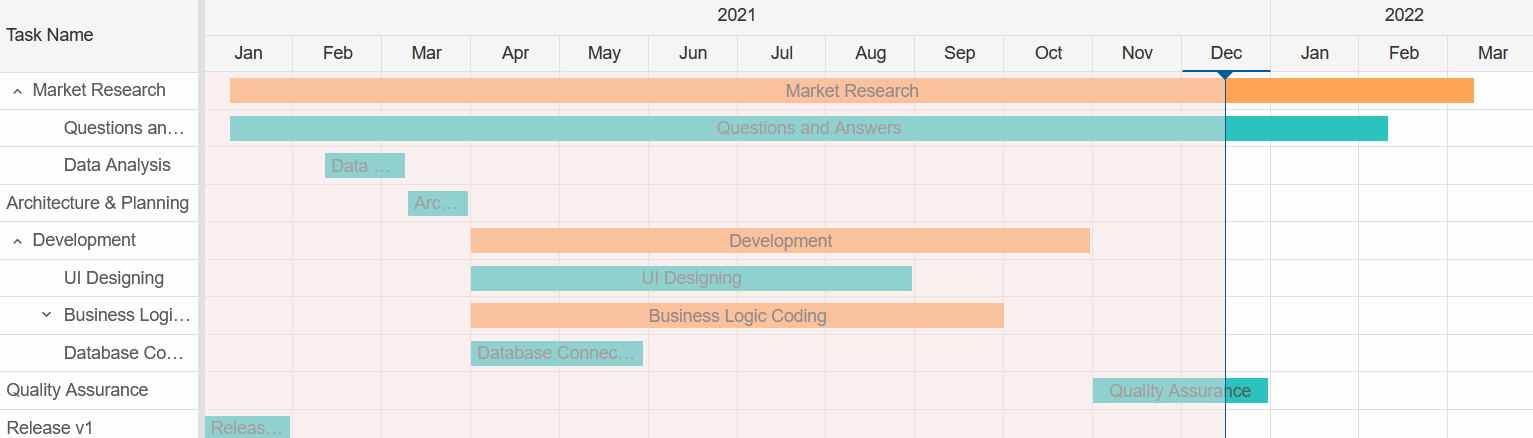Select the Release v1 task row
This screenshot has width=1533, height=438.
(50, 428)
